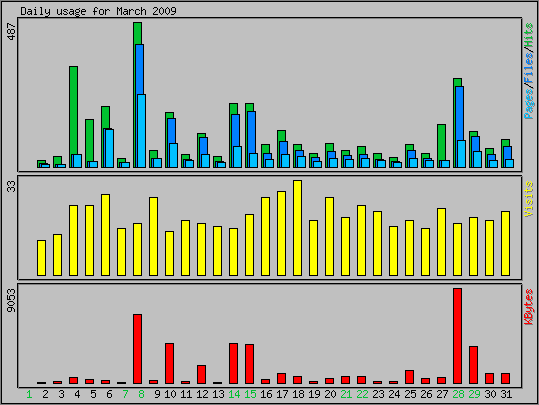Click the tallest red KBytes bar for day 28

(458, 336)
